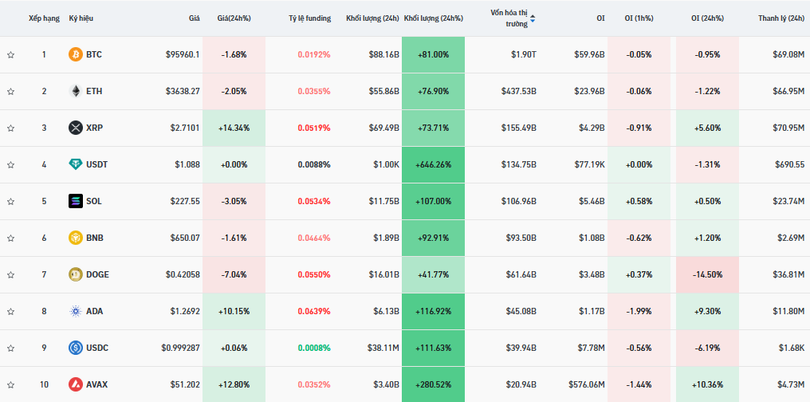The height and width of the screenshot is (402, 810).
Task: Toggle the favorite star for USDC
Action: pyautogui.click(x=11, y=348)
